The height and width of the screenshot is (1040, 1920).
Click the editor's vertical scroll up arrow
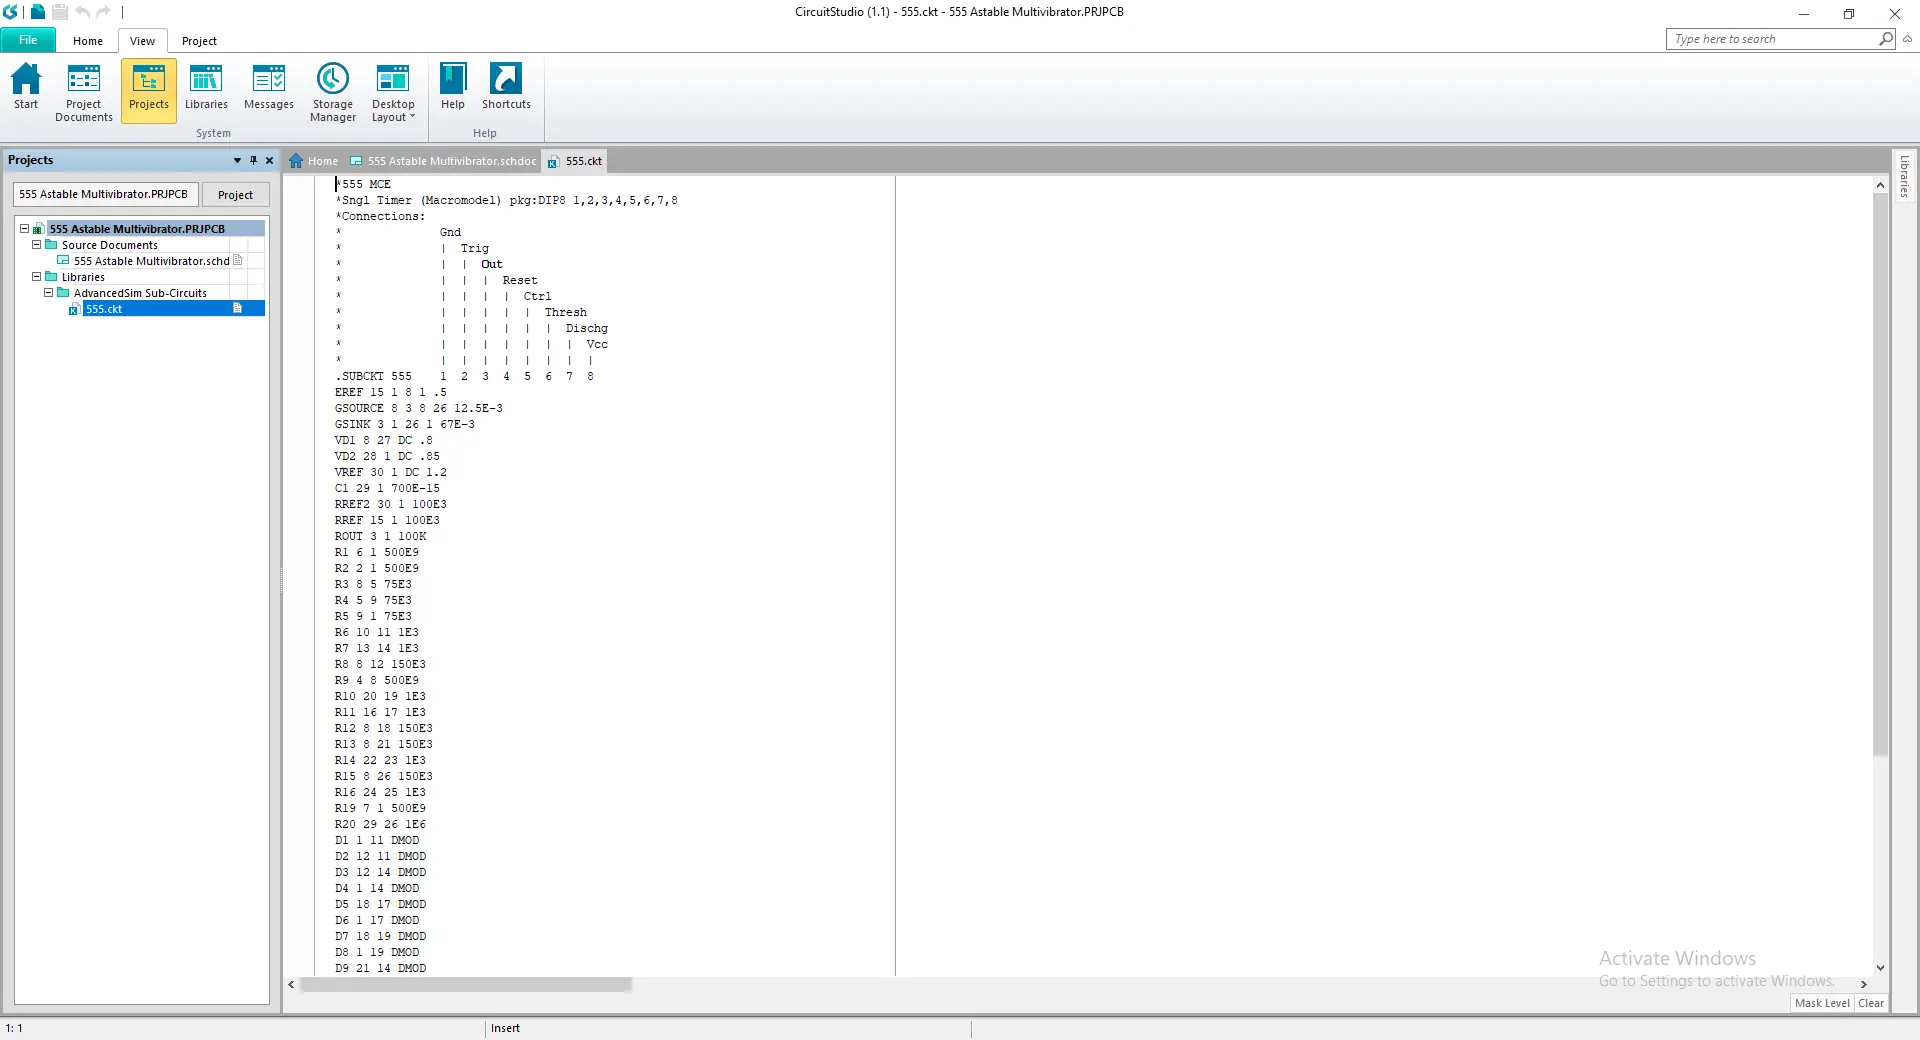pos(1880,185)
